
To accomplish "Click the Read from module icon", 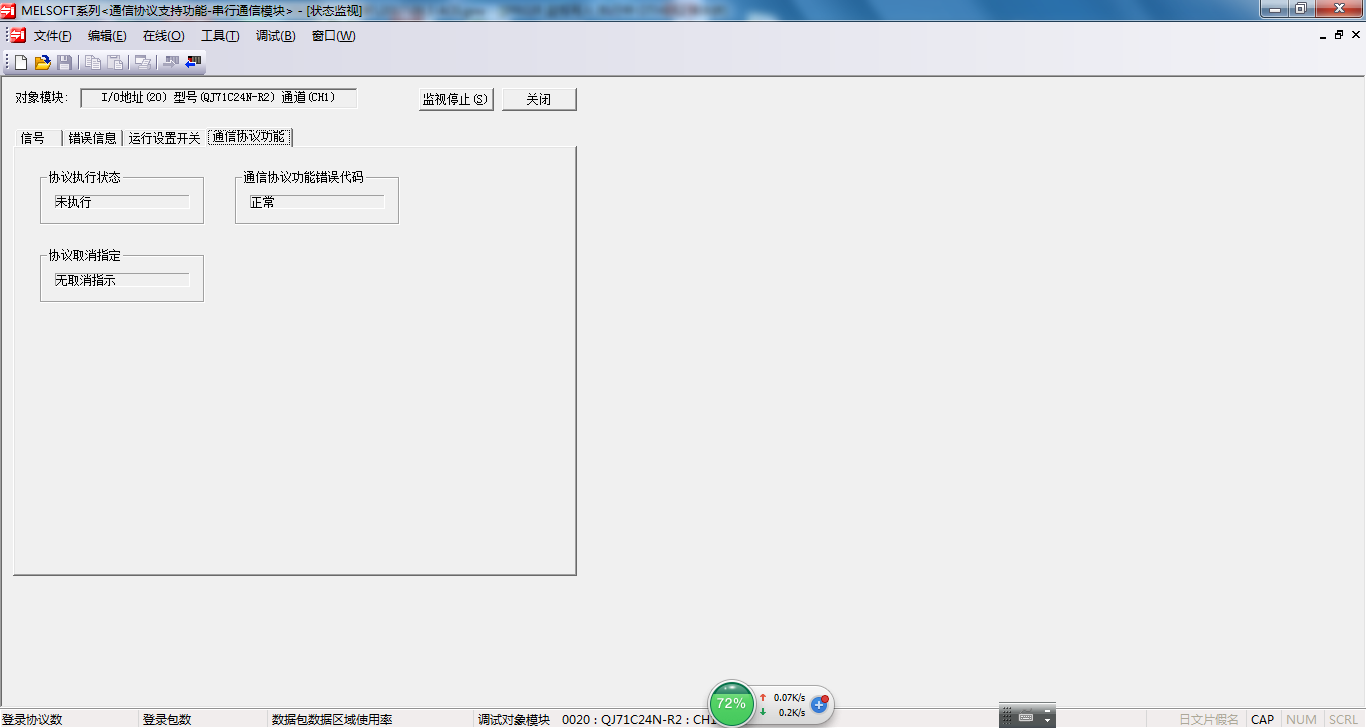I will (193, 63).
